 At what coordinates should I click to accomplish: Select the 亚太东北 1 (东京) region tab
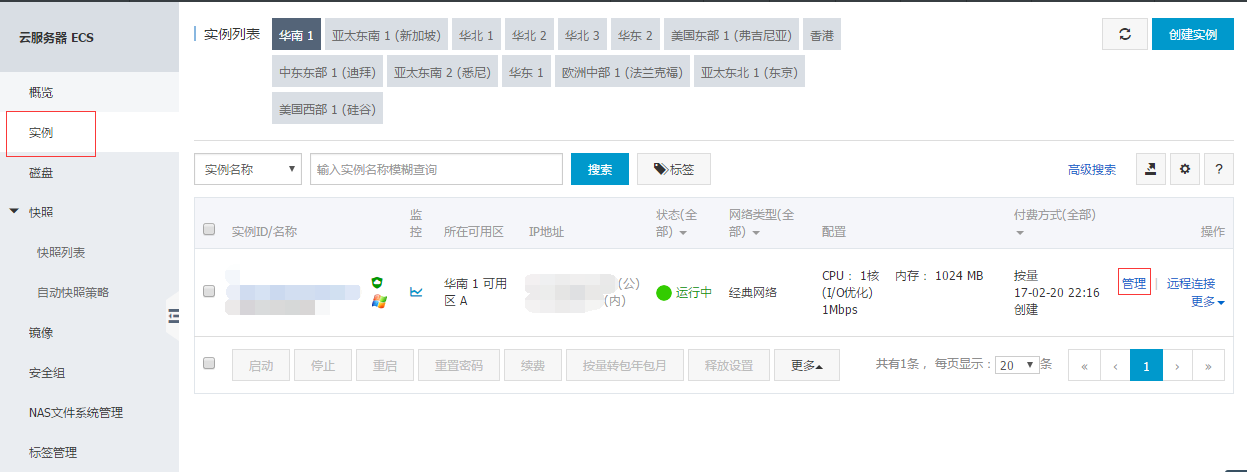[x=750, y=72]
